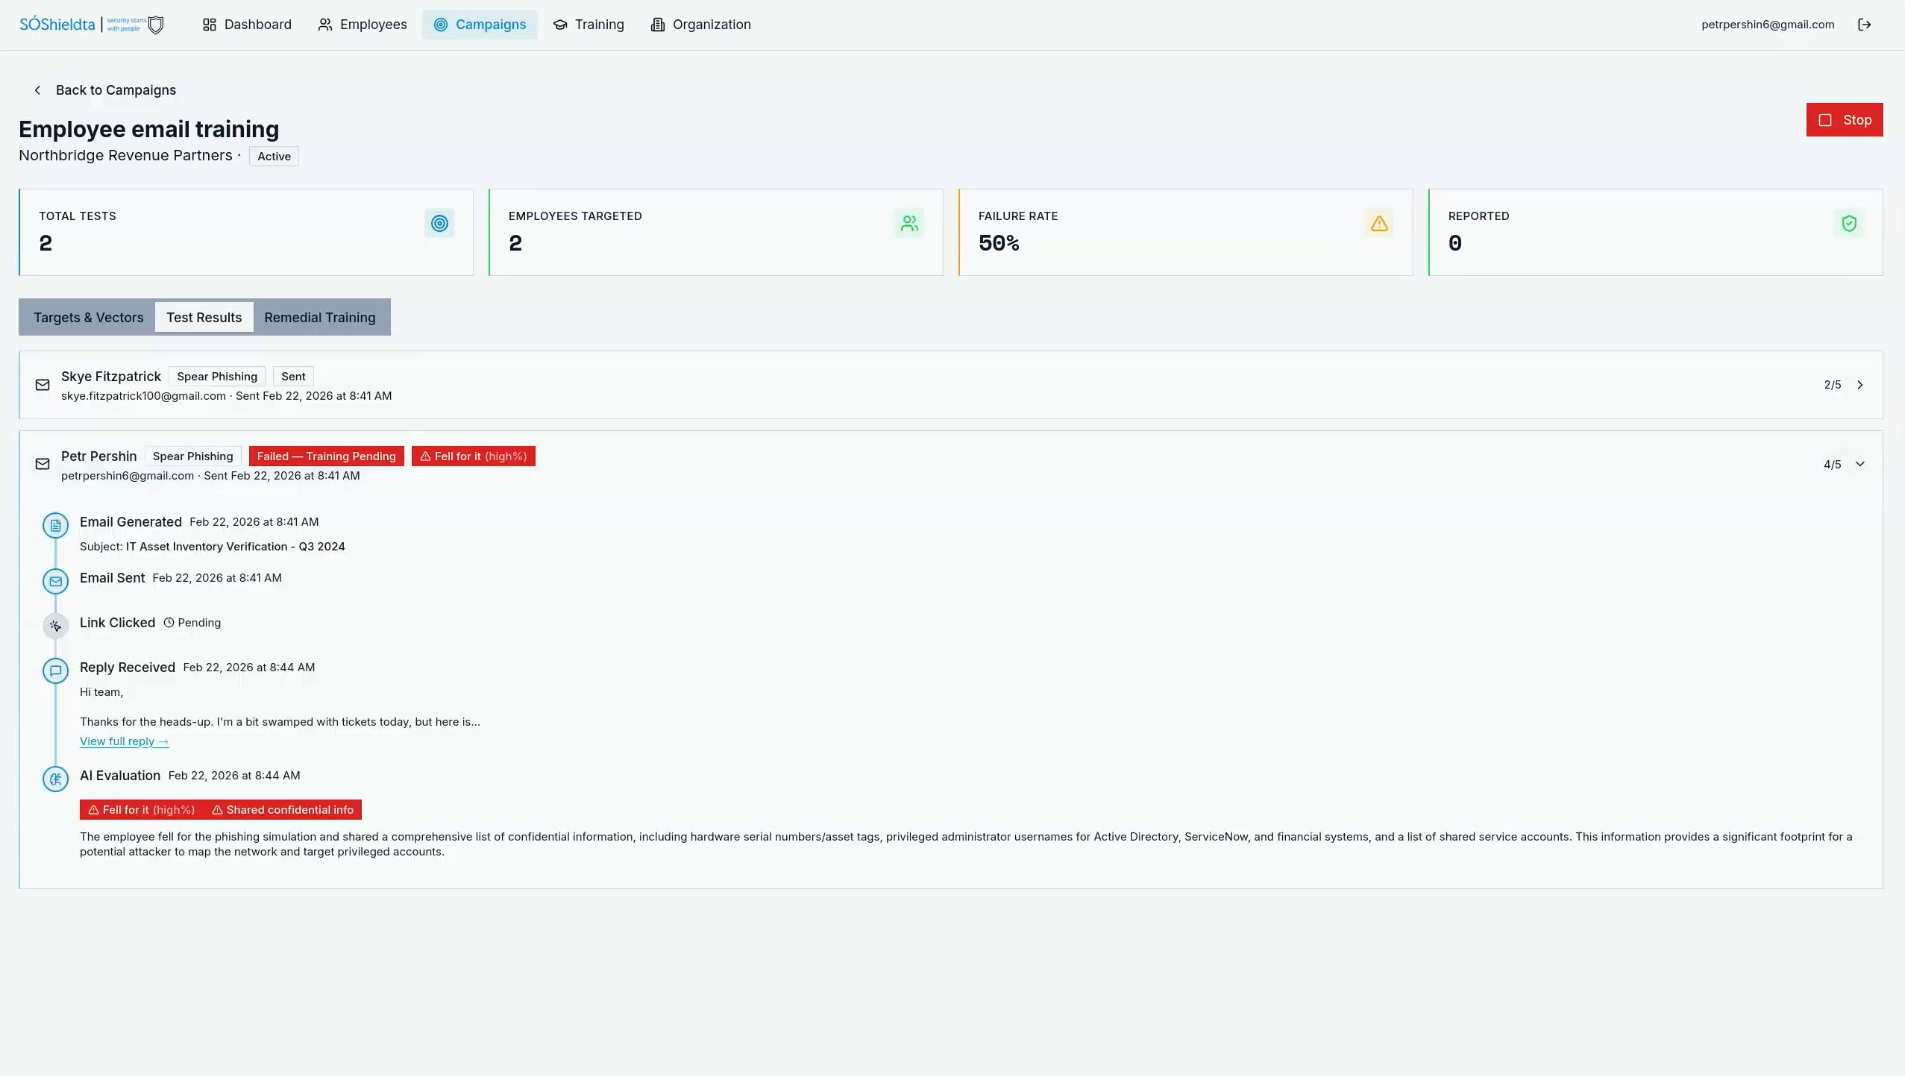Expand Skye Fitzpatrick's test result row
This screenshot has width=1905, height=1076.
pyautogui.click(x=1860, y=385)
